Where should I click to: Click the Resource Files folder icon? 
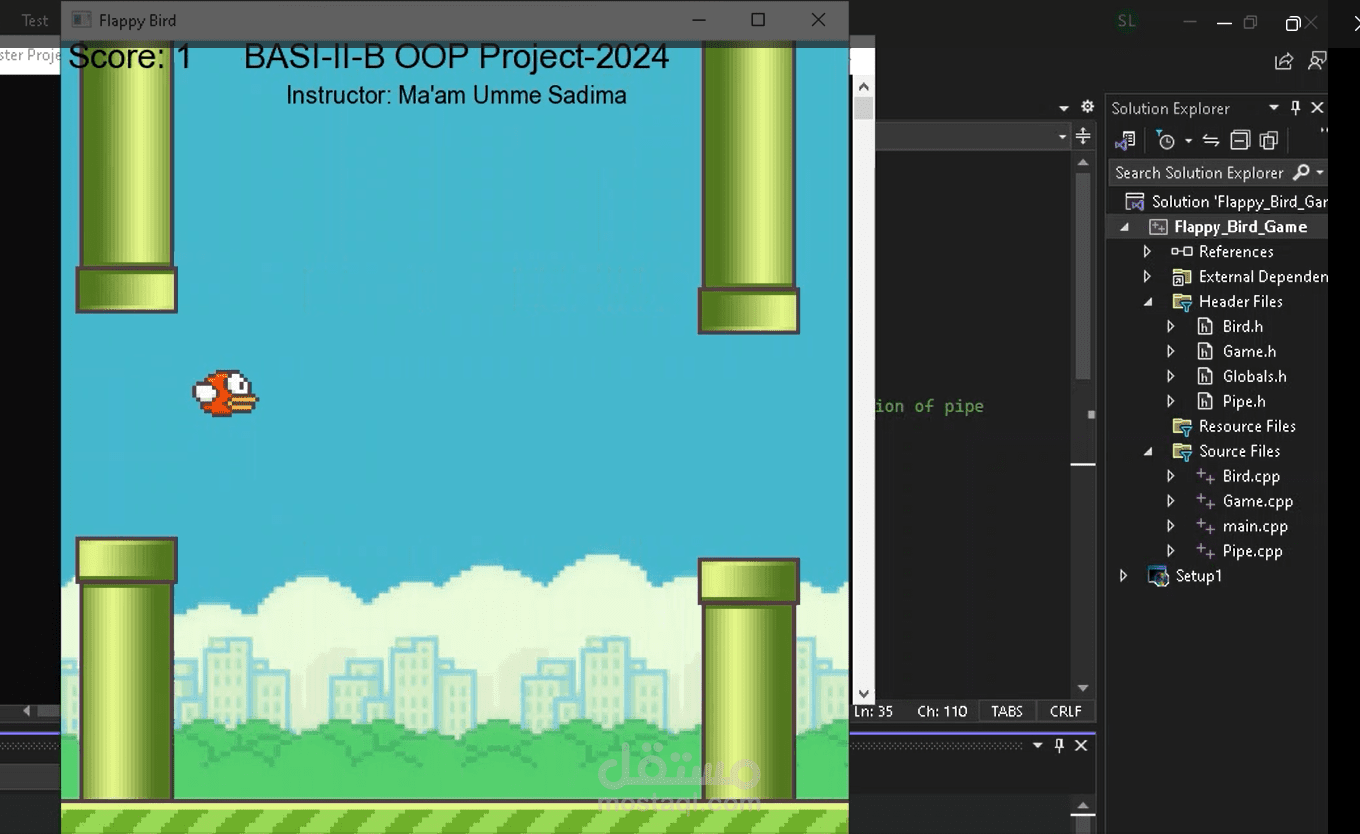1182,426
